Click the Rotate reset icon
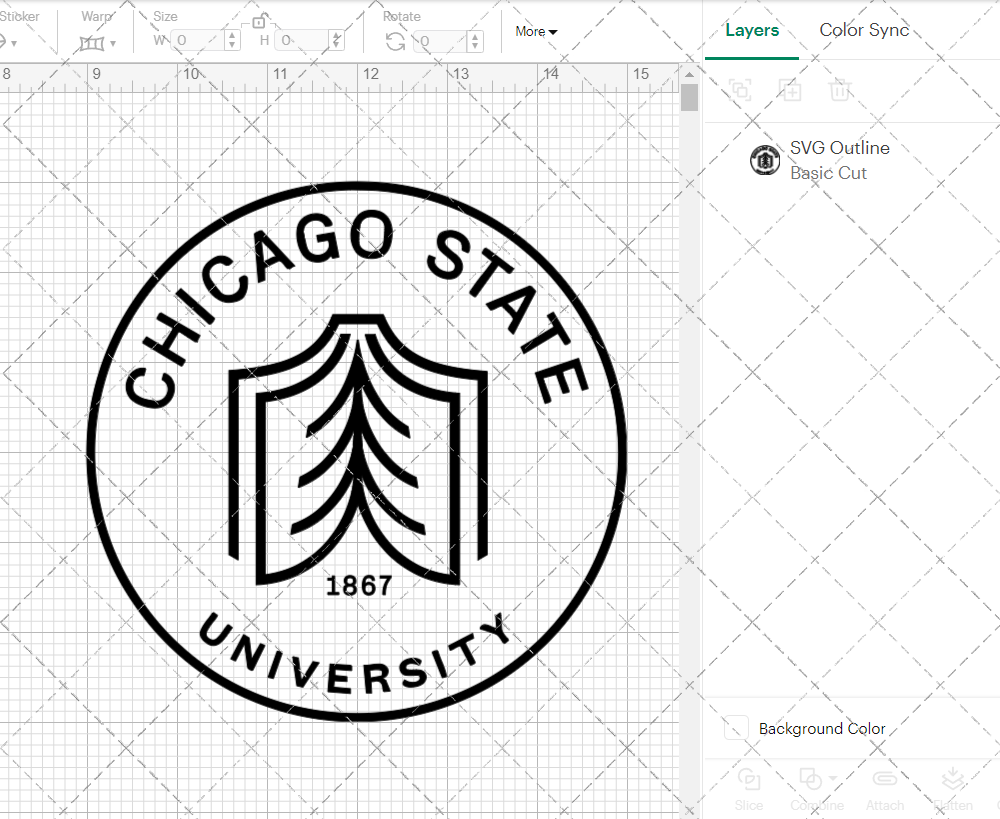This screenshot has width=1000, height=819. coord(395,42)
